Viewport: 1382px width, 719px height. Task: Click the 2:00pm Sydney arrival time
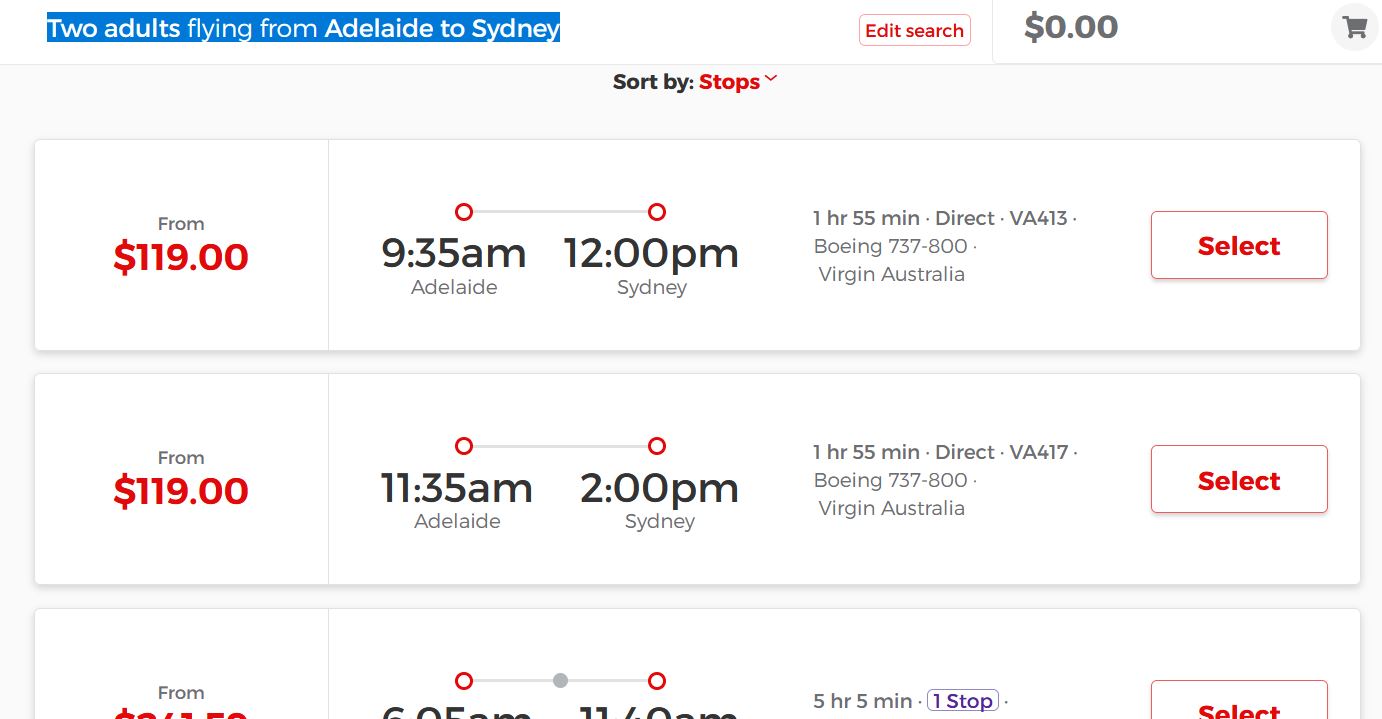point(659,488)
